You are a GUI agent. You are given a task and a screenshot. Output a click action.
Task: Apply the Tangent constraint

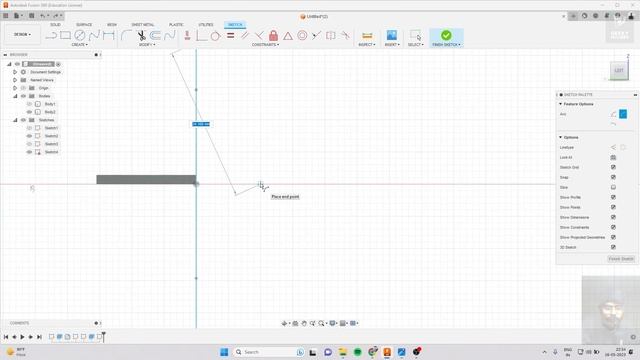215,36
